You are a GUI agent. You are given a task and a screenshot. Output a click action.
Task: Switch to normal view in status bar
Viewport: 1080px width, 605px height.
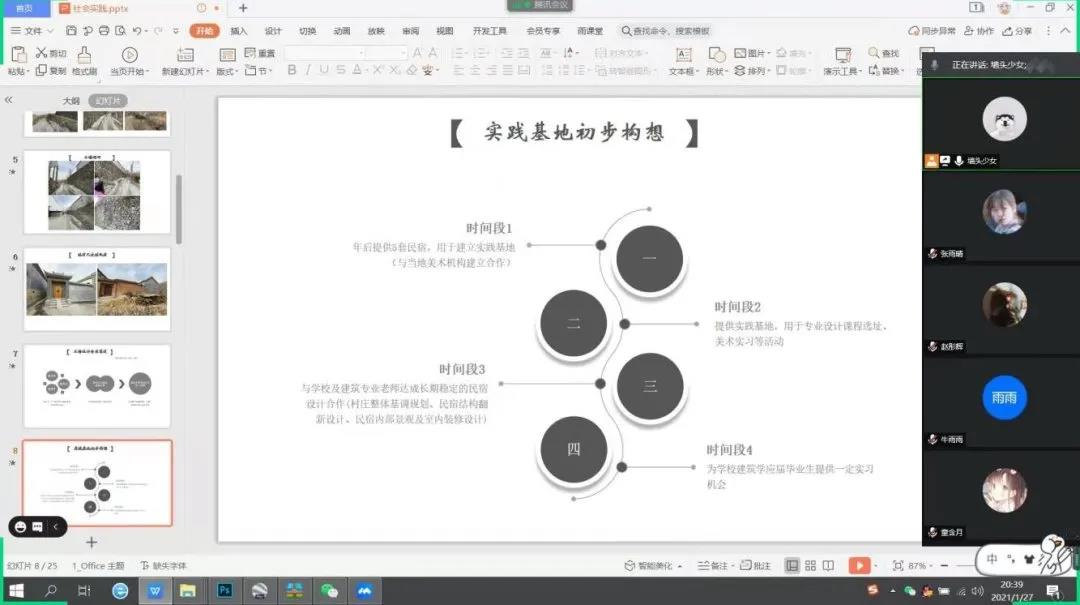click(x=792, y=566)
